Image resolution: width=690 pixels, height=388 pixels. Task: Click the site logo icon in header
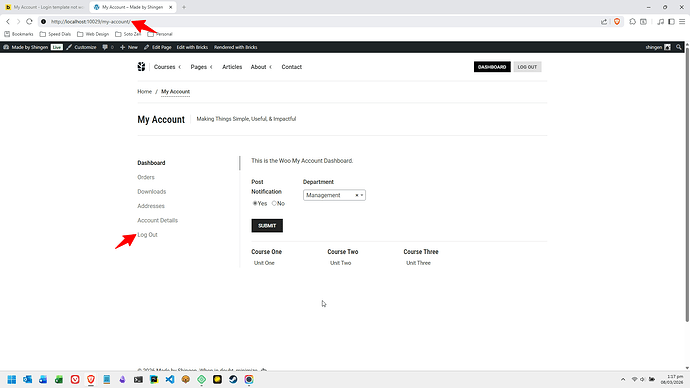pyautogui.click(x=141, y=67)
